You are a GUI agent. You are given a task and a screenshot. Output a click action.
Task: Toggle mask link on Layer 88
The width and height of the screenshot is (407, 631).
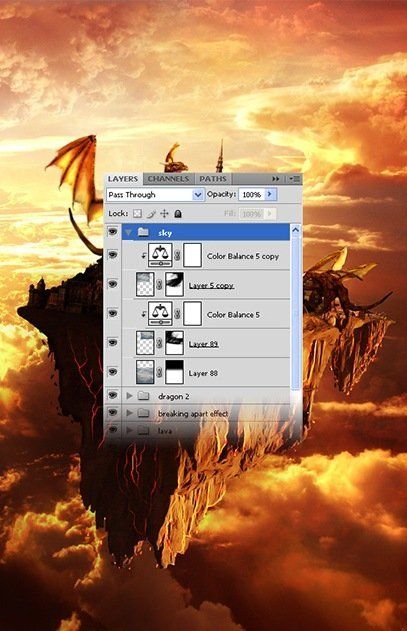click(159, 372)
